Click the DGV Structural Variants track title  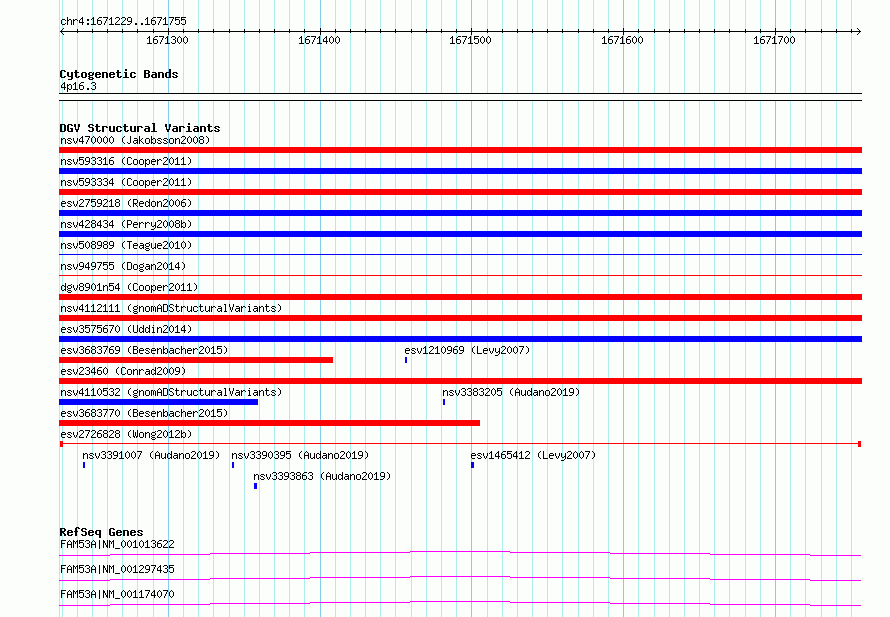[140, 128]
